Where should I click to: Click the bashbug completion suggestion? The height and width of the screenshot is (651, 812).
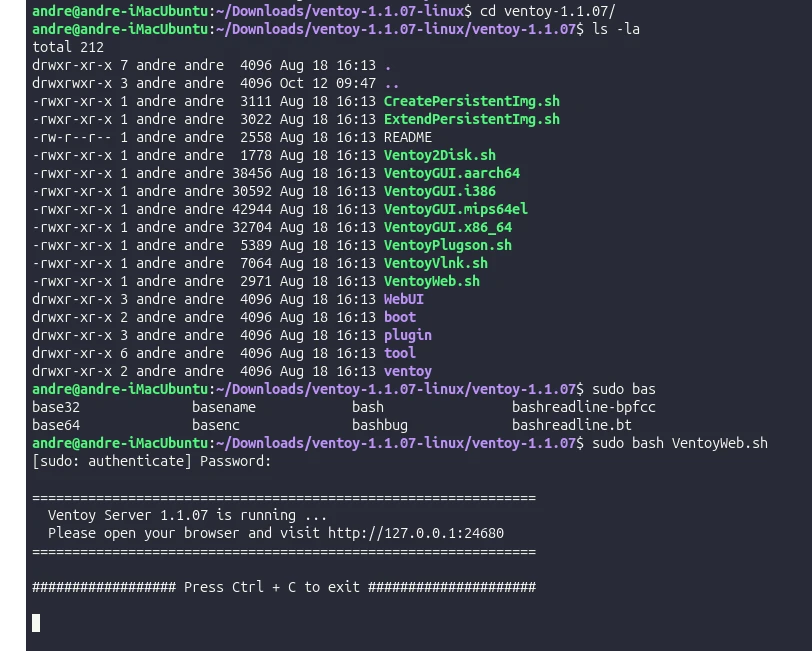point(380,425)
